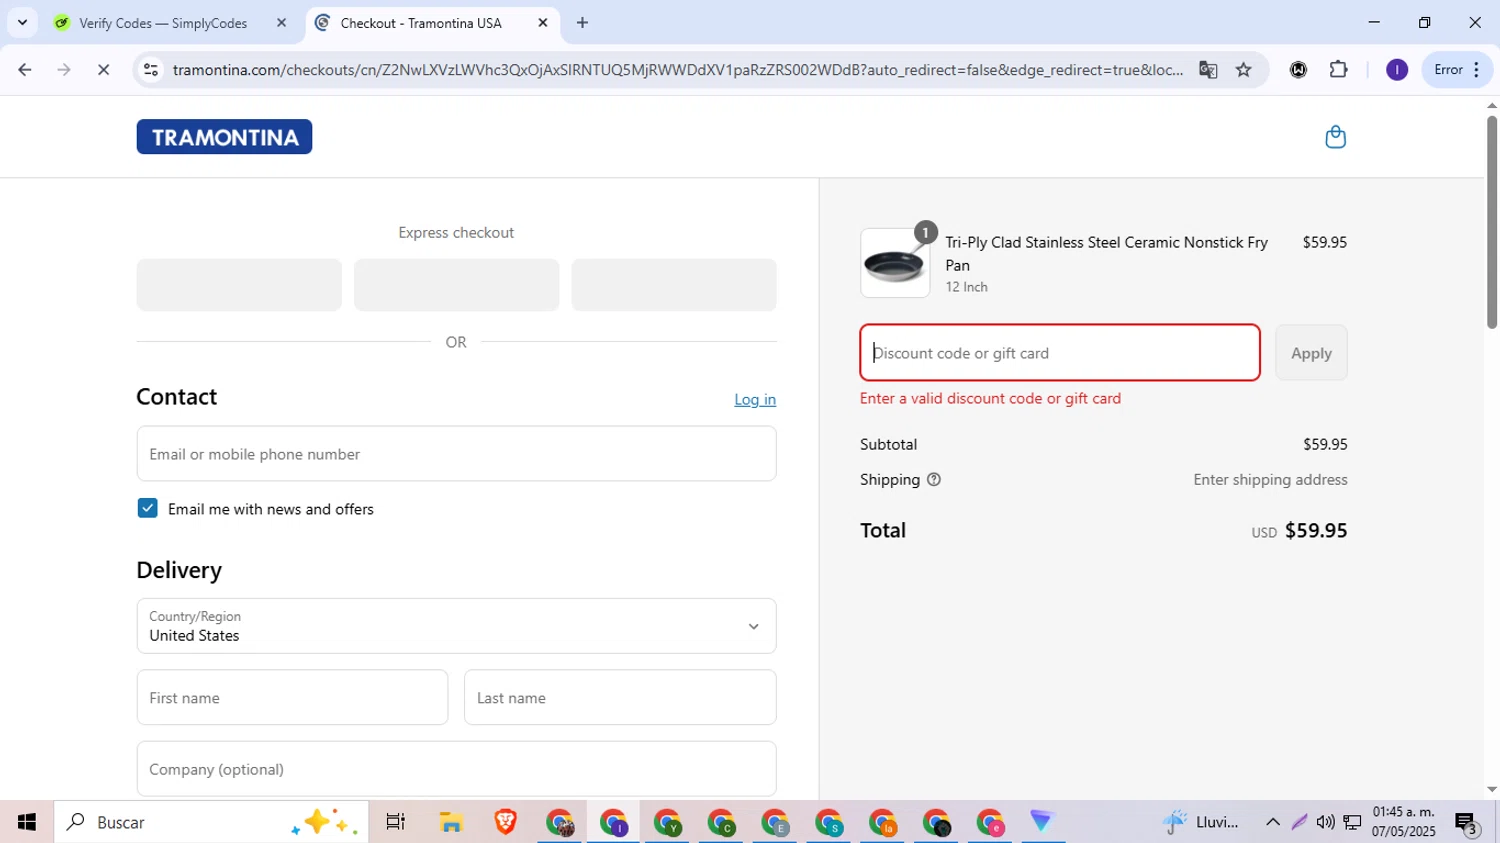1500x843 pixels.
Task: Click the Tramontina logo
Action: [x=224, y=137]
